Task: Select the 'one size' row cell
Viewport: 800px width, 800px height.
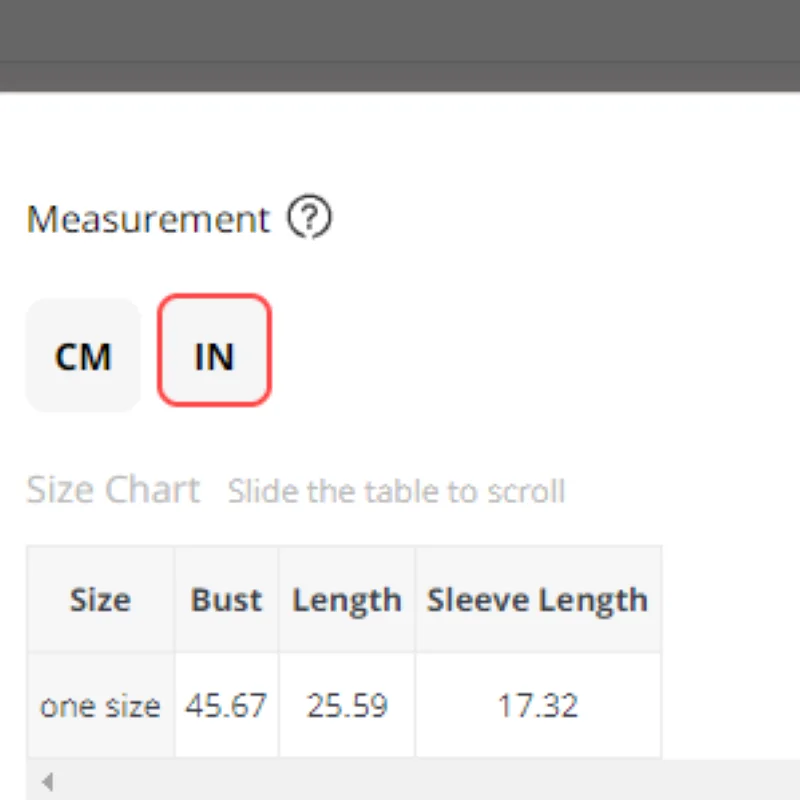Action: 100,706
